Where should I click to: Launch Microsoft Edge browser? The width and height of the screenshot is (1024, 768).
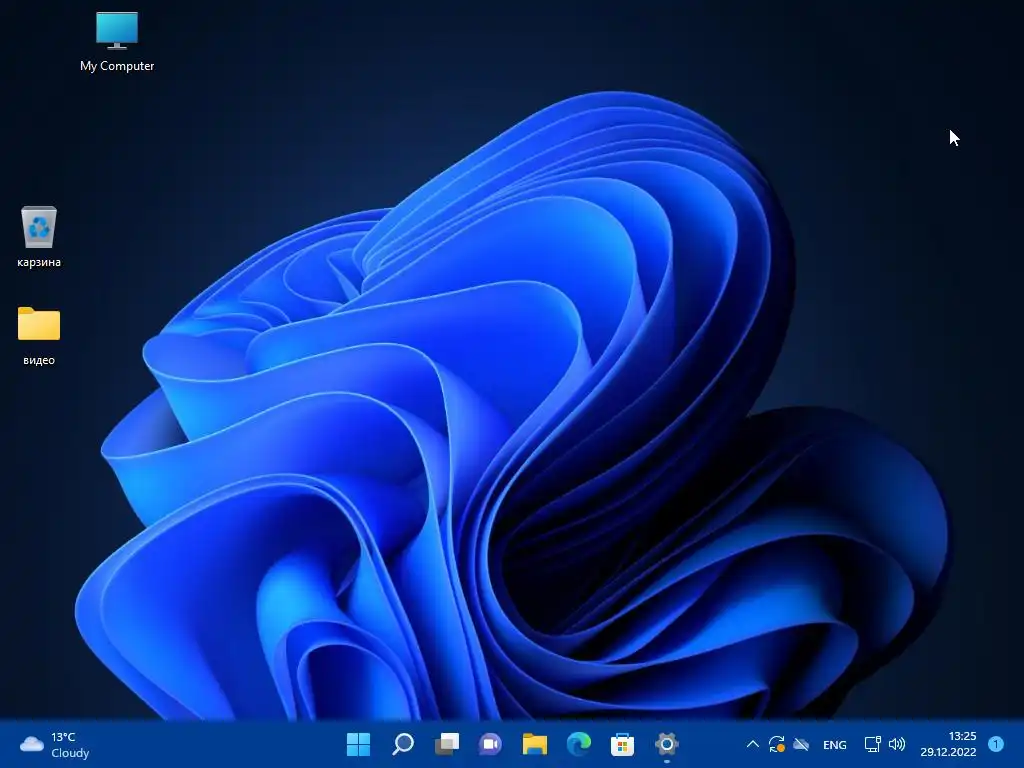pyautogui.click(x=579, y=744)
